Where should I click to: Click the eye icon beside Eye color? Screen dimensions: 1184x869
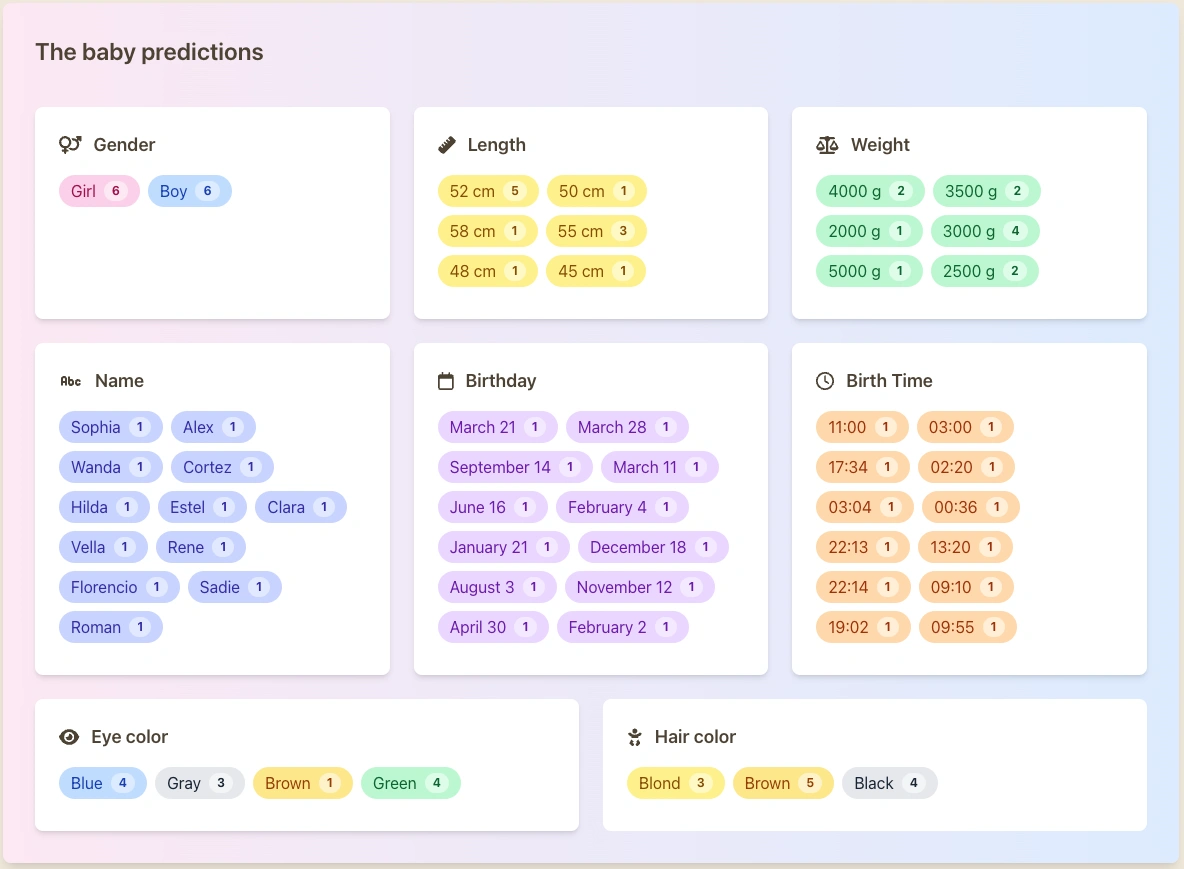pos(69,737)
